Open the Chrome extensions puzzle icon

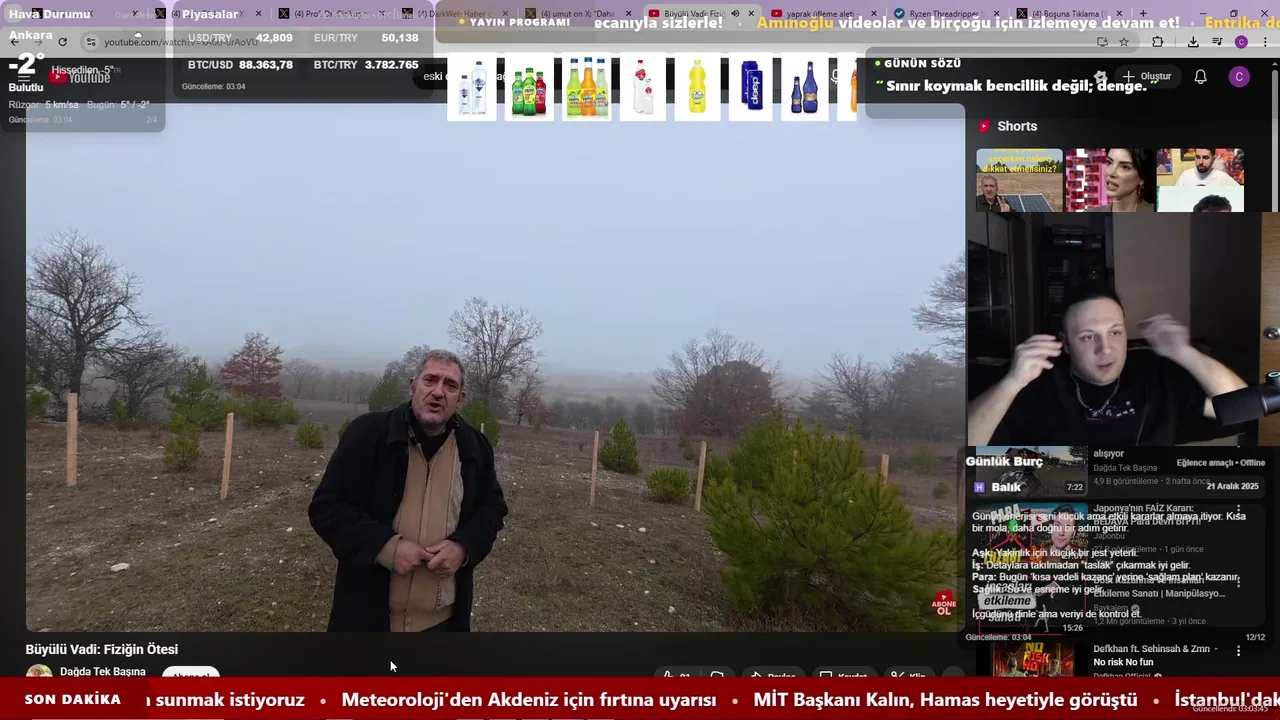(x=1158, y=42)
